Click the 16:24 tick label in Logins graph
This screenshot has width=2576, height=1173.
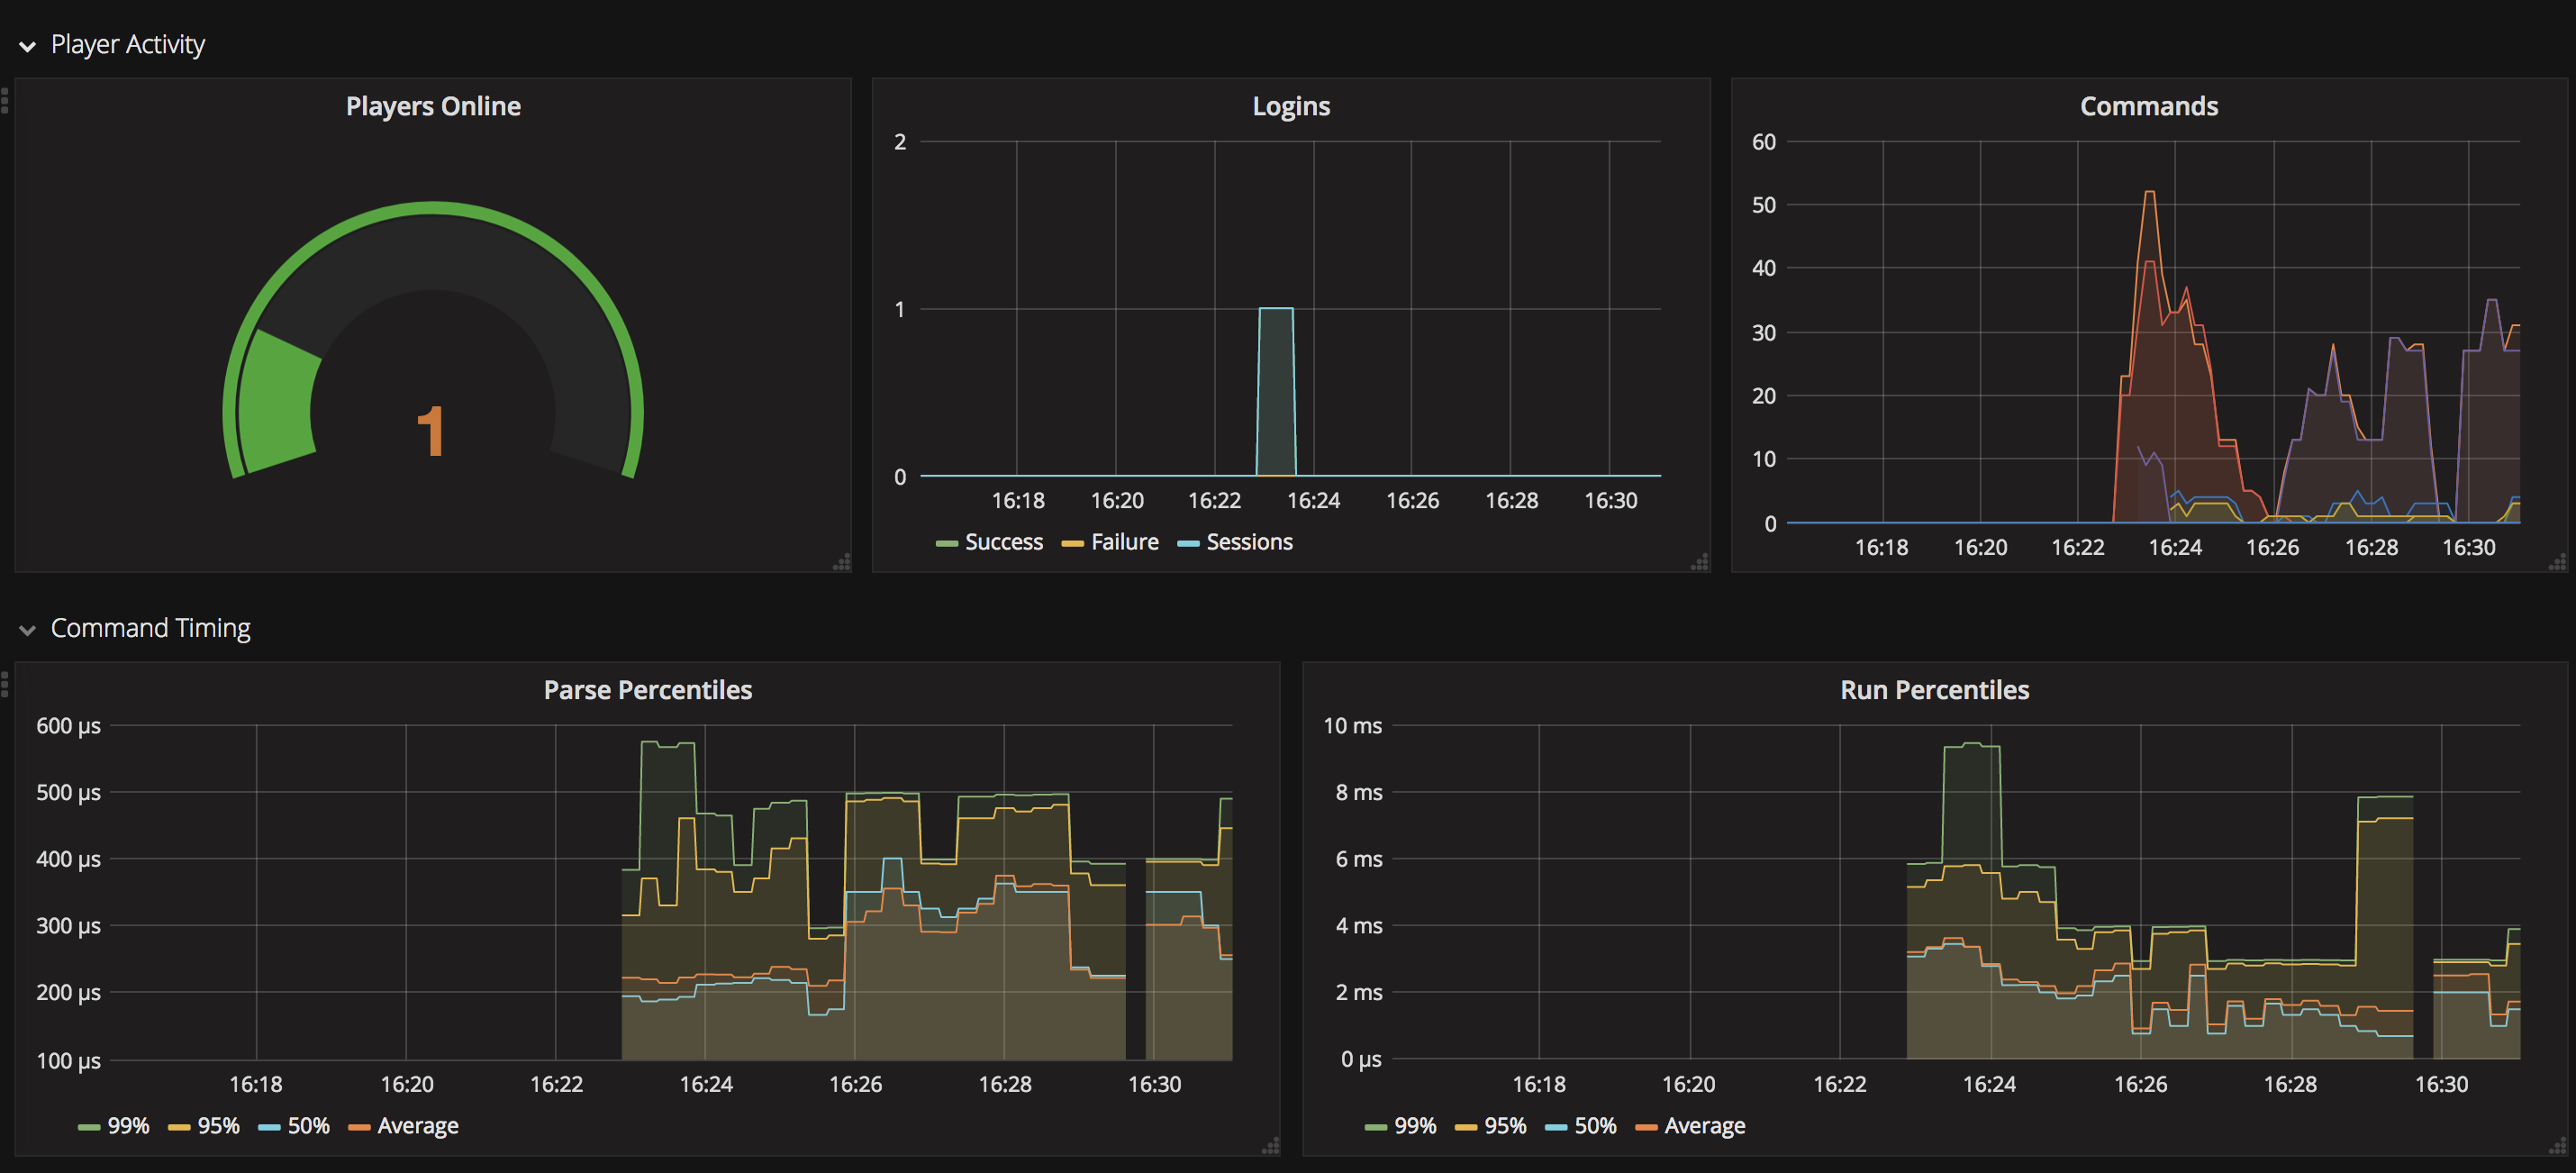1313,500
